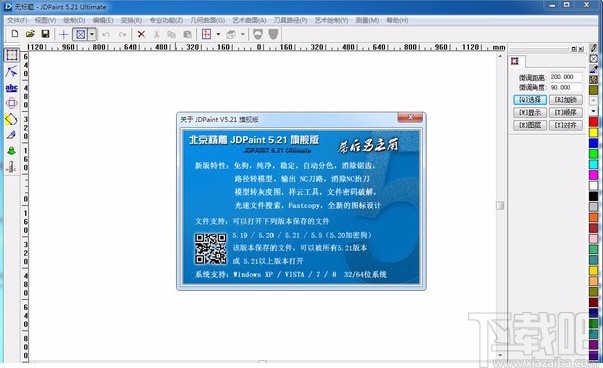Pick the black color swatch
This screenshot has height=368, width=603.
click(593, 196)
